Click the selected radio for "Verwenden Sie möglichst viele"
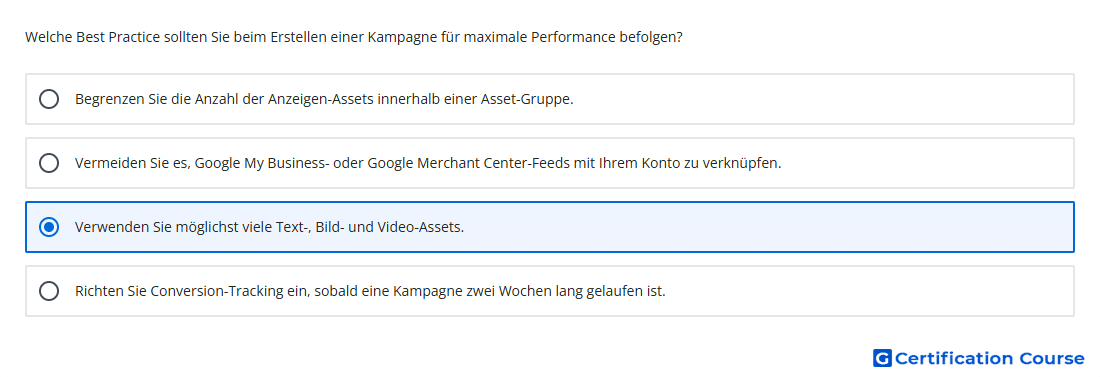The height and width of the screenshot is (377, 1100). 49,227
